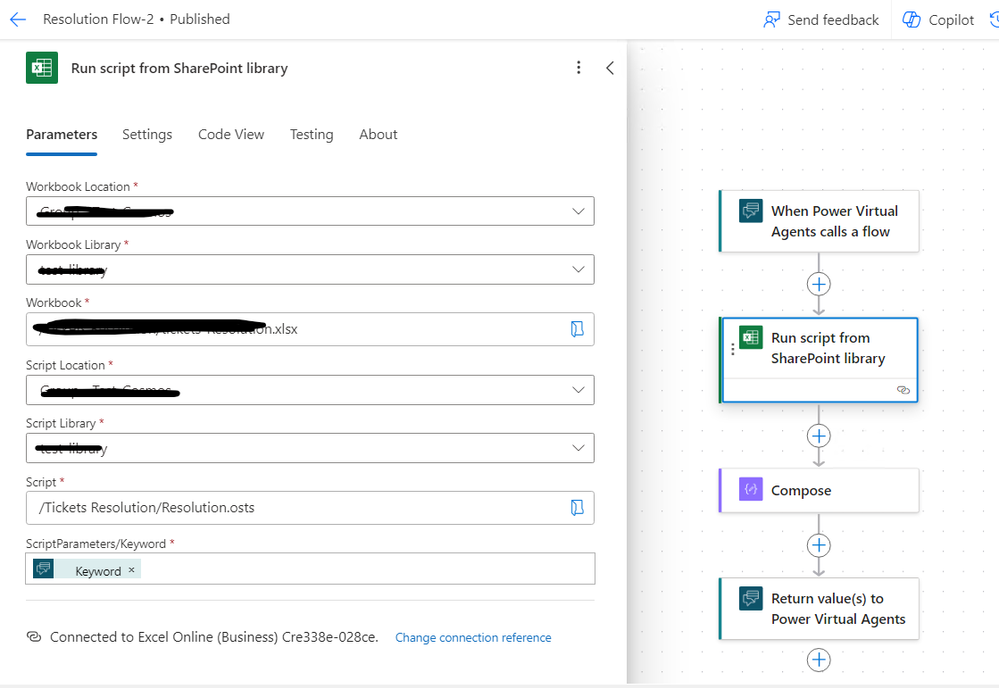Collapse the action details panel
Image resolution: width=999 pixels, height=688 pixels.
pyautogui.click(x=610, y=68)
